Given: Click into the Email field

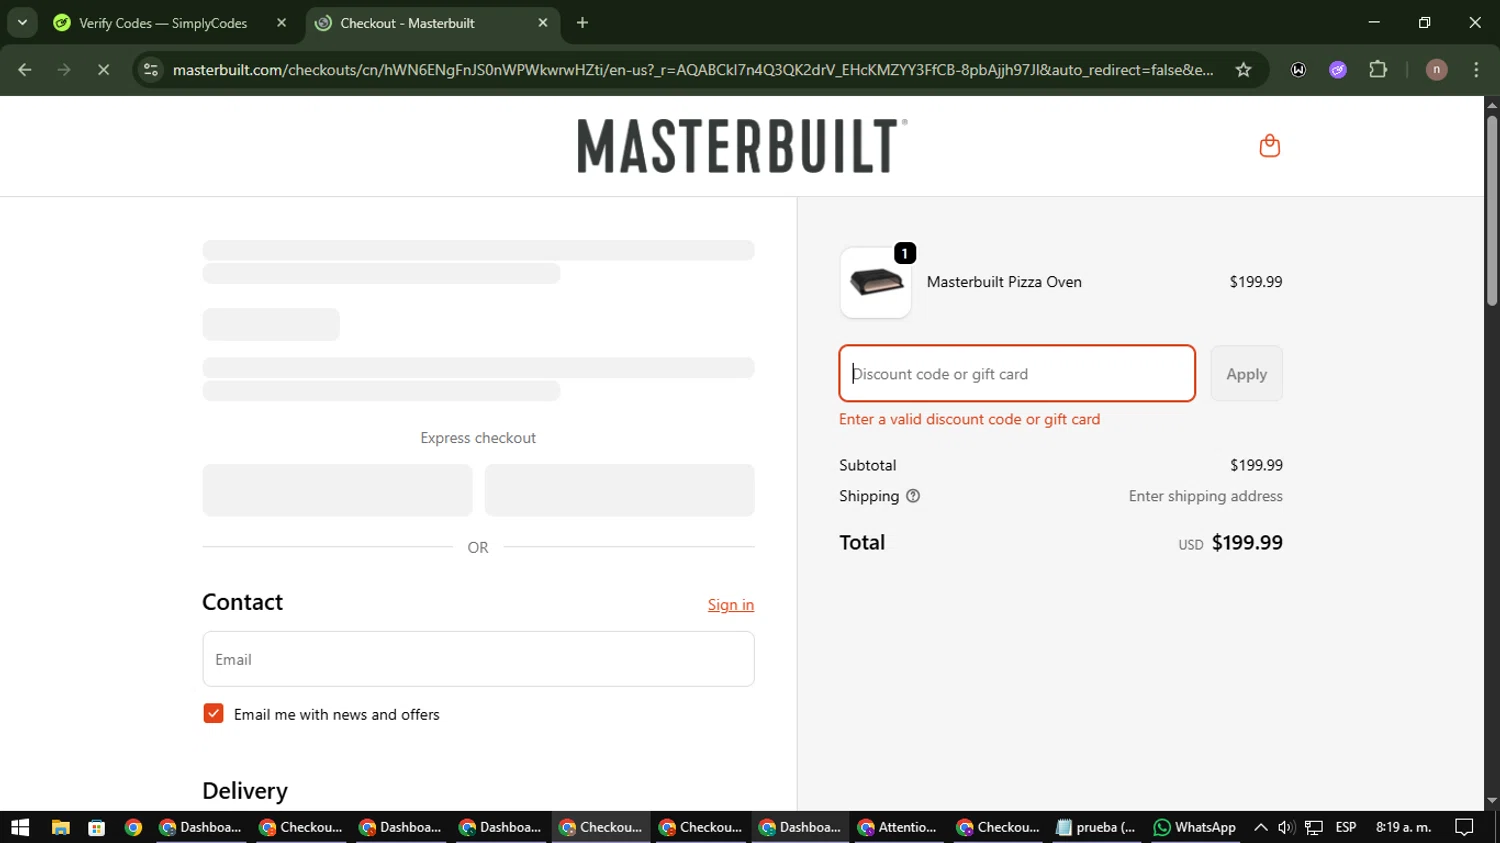Looking at the screenshot, I should (478, 659).
